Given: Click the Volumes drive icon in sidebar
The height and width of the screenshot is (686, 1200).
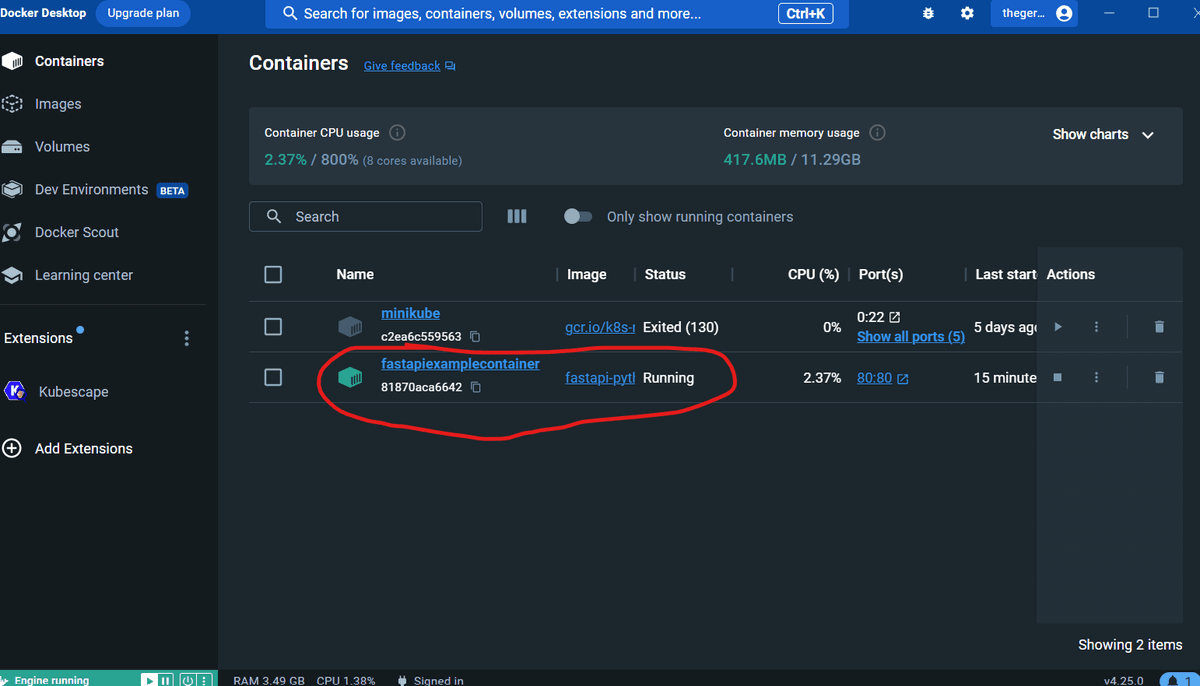Looking at the screenshot, I should pyautogui.click(x=12, y=147).
